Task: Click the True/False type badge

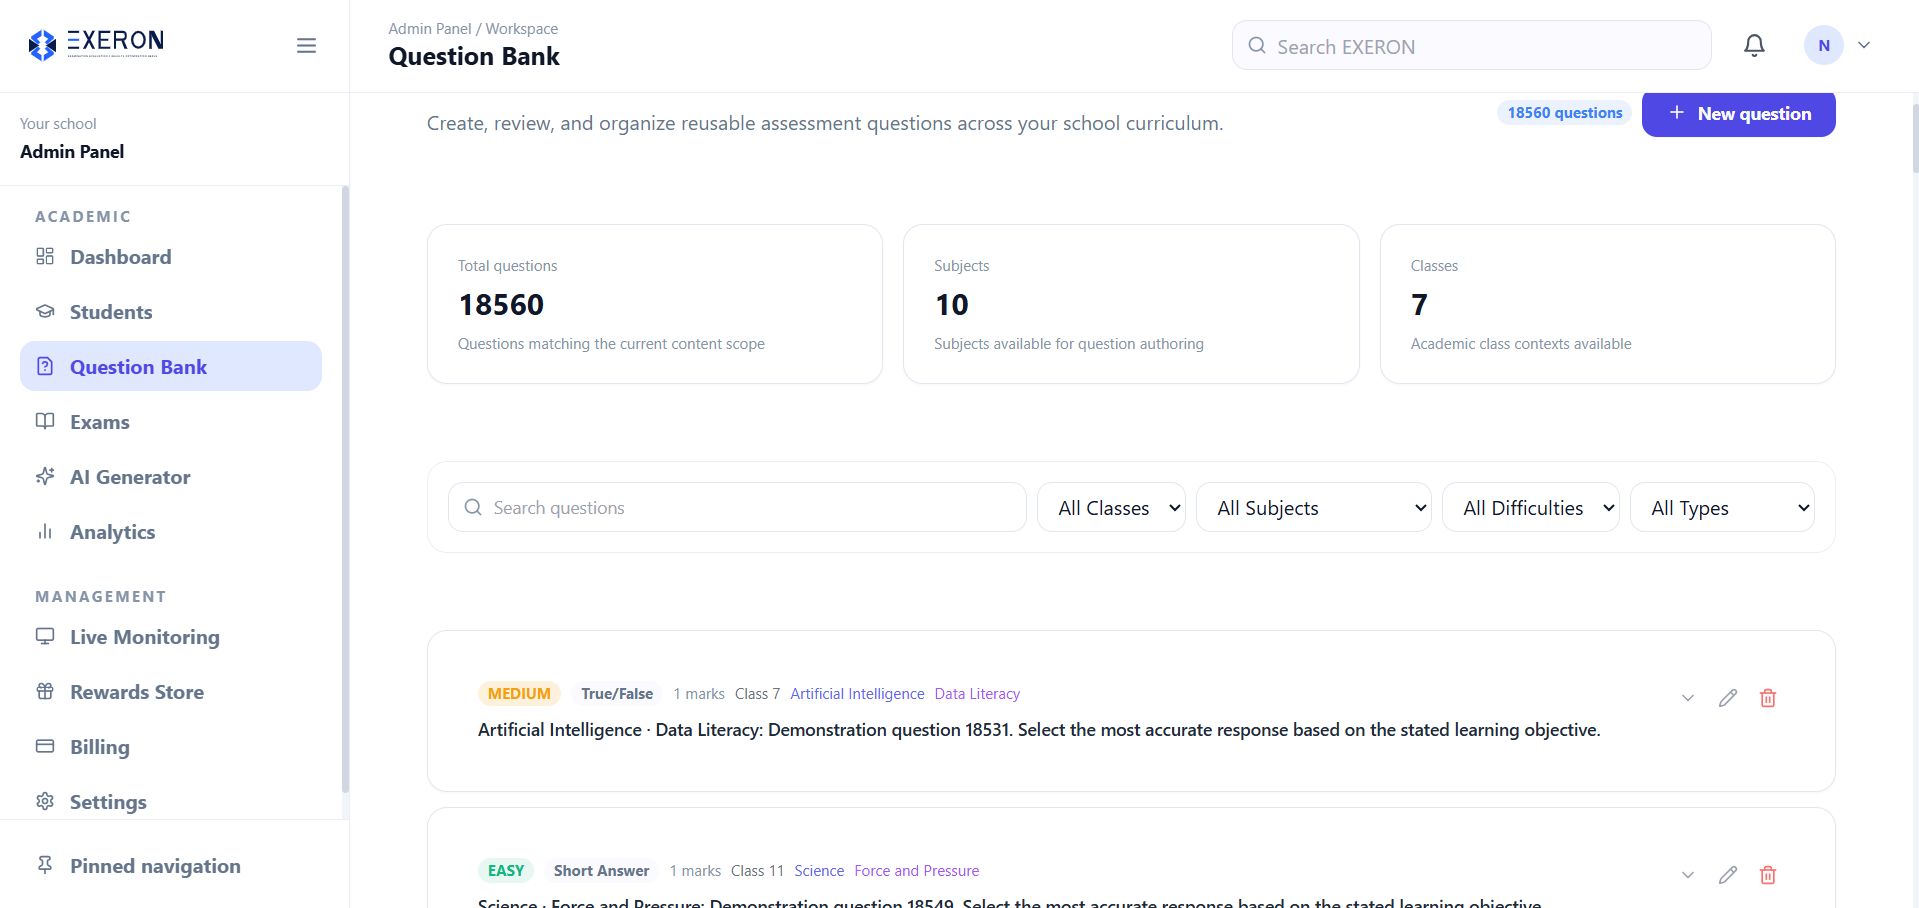Action: pyautogui.click(x=617, y=694)
